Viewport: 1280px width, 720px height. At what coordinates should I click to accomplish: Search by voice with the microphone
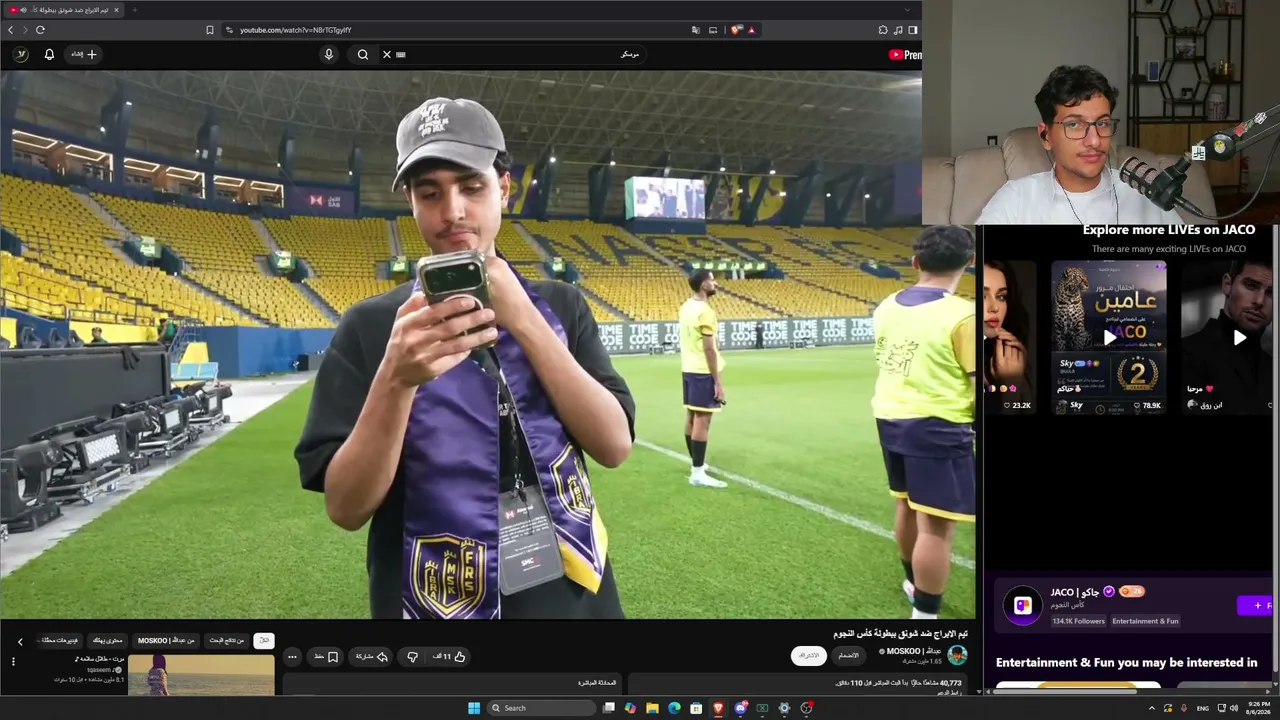(x=328, y=55)
